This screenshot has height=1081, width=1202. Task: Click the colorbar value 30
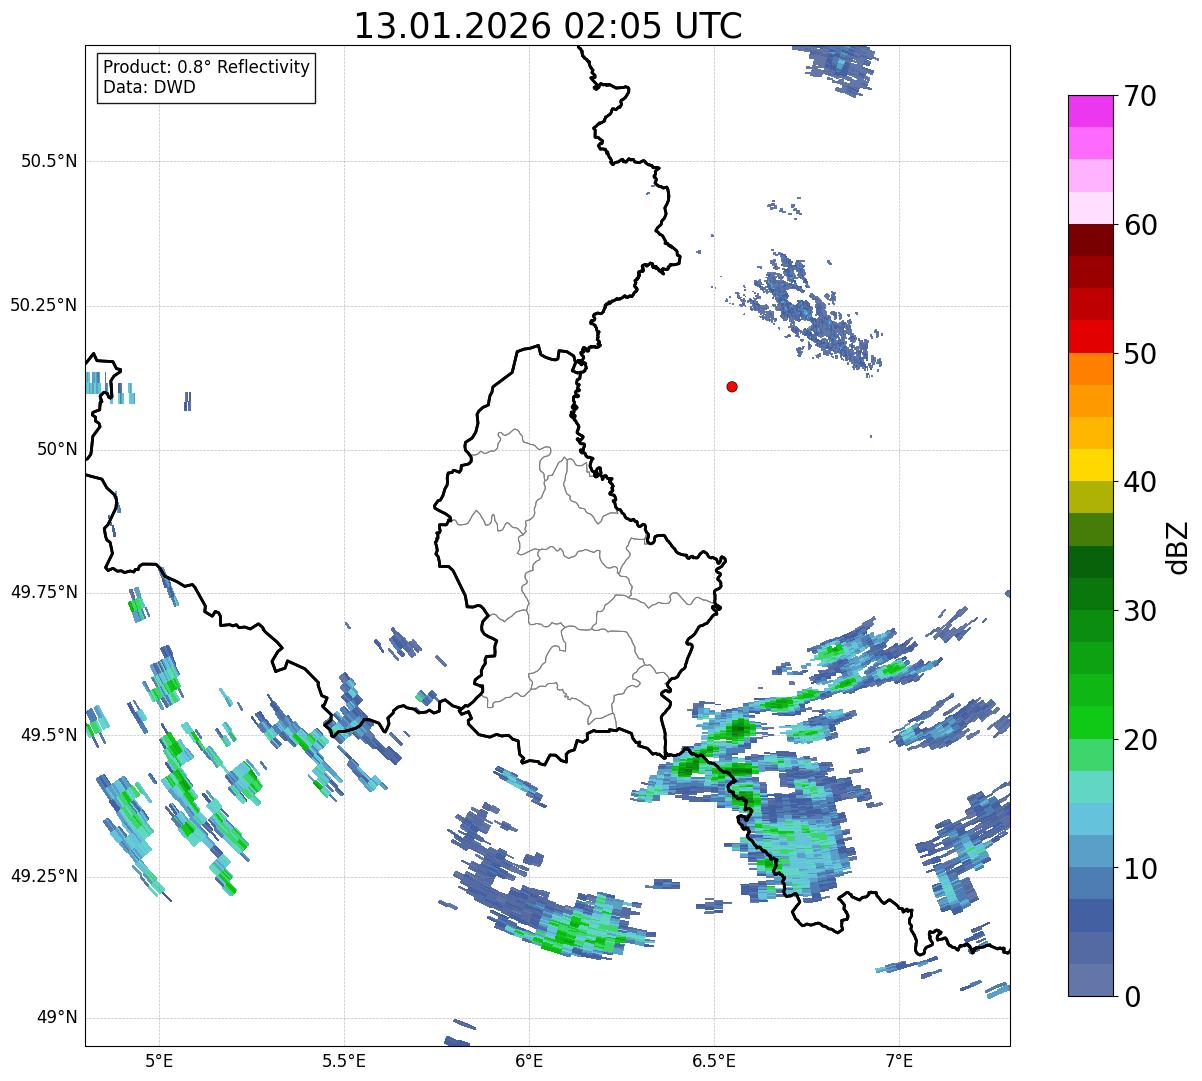pos(1140,611)
